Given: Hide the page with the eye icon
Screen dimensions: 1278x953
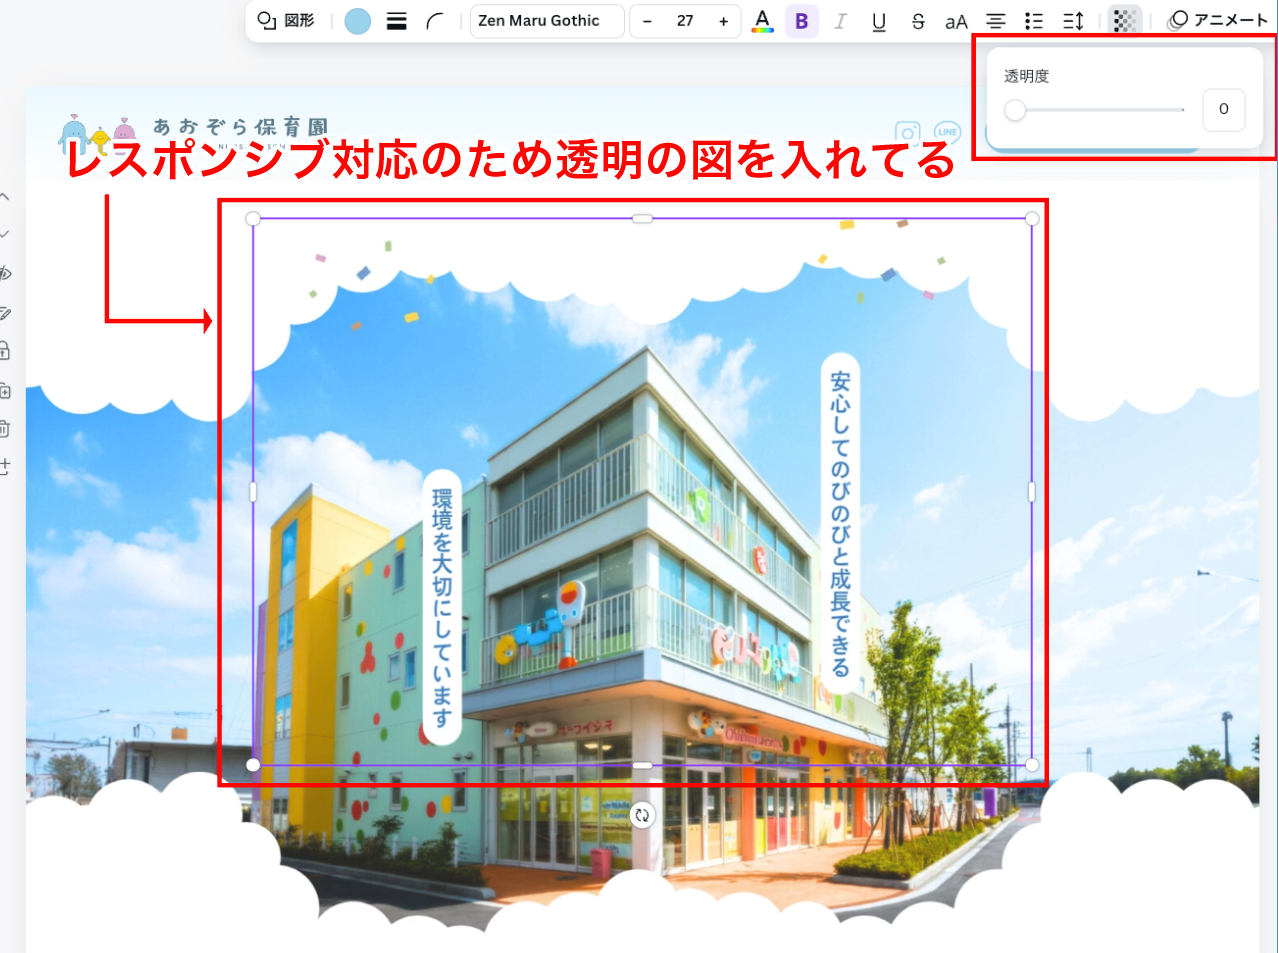Looking at the screenshot, I should [x=4, y=273].
